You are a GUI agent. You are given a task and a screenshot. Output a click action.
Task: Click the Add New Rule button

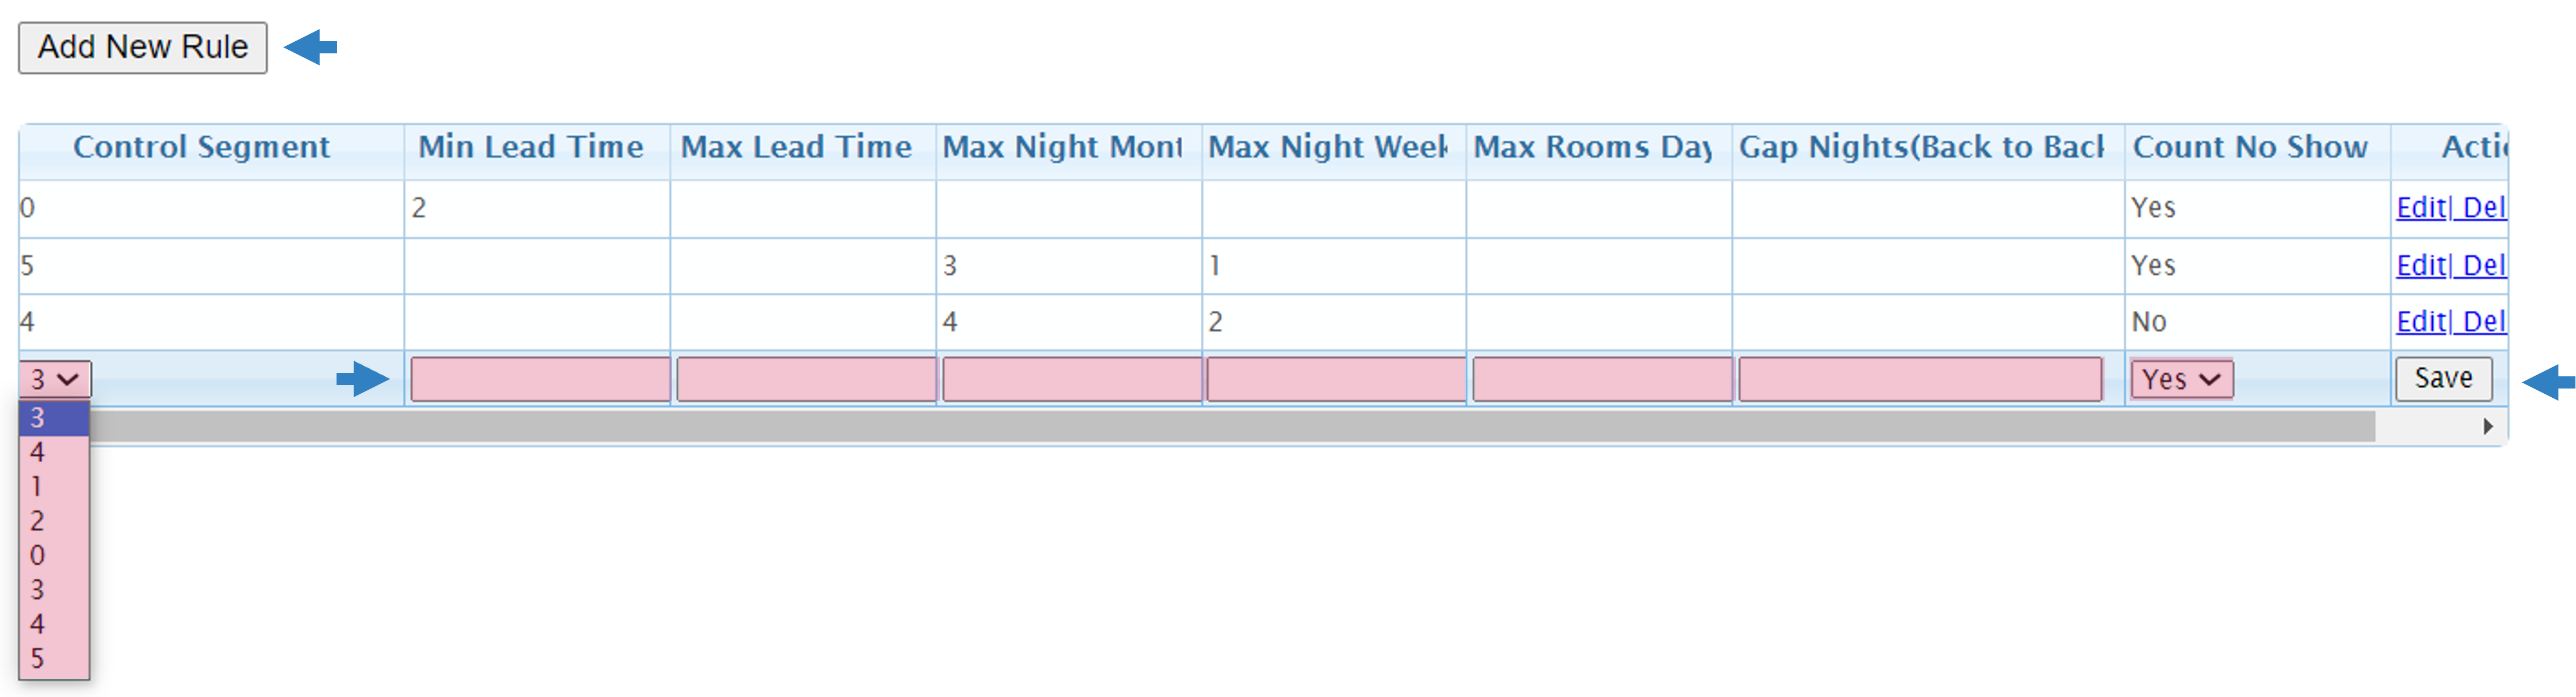click(142, 47)
